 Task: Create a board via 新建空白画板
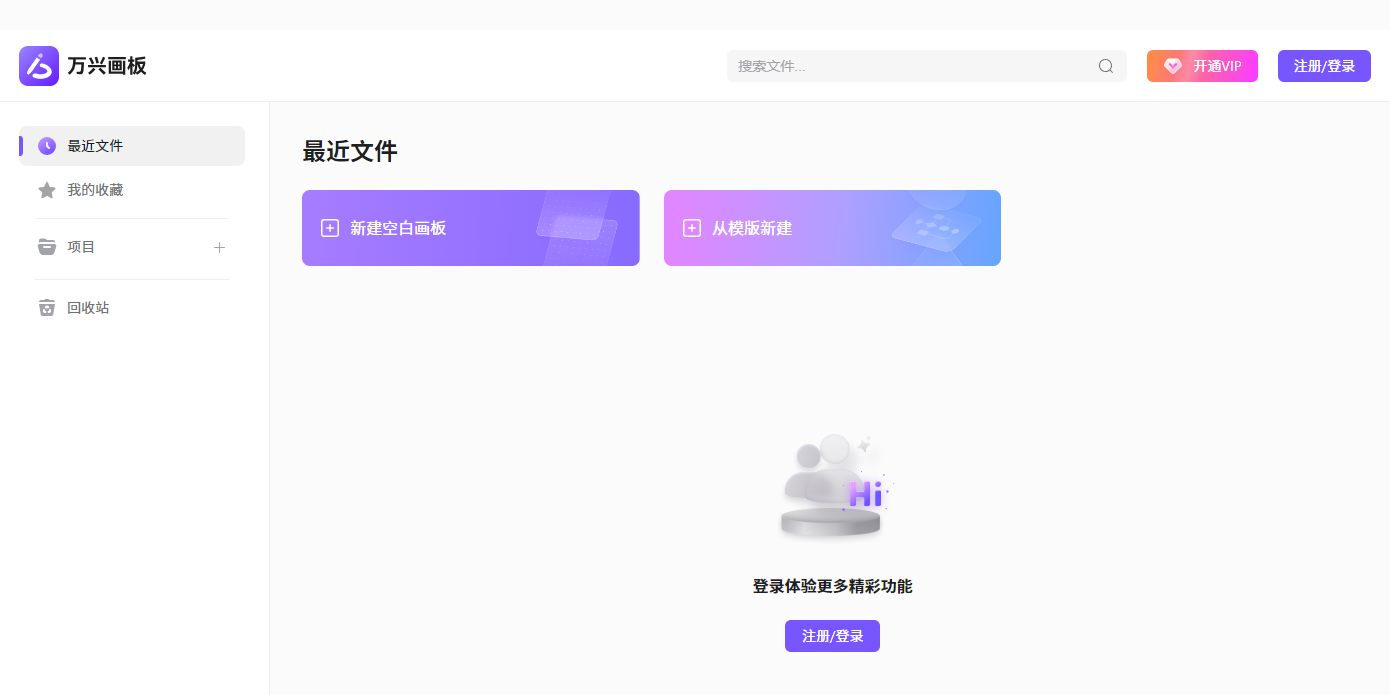pyautogui.click(x=470, y=227)
